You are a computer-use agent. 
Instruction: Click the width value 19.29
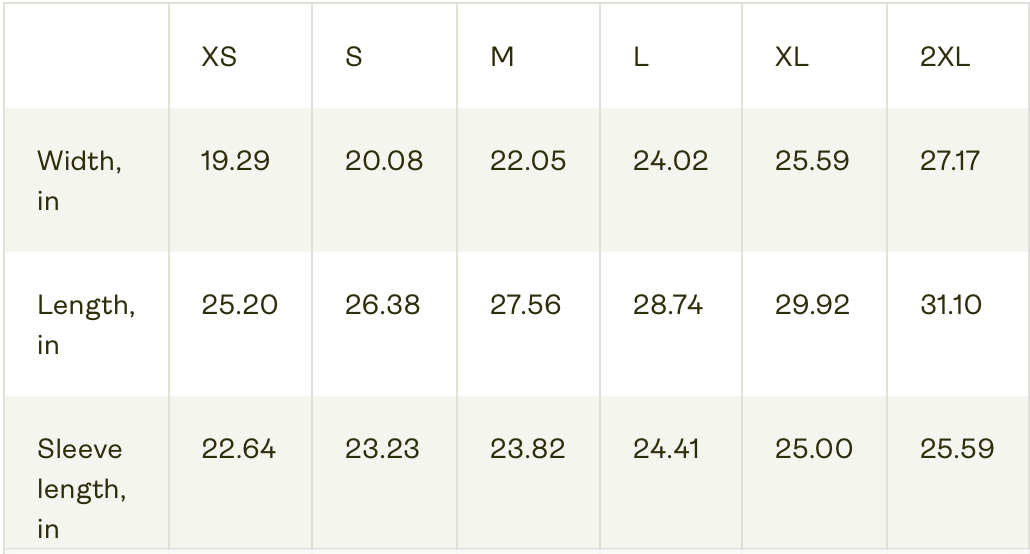(x=235, y=161)
